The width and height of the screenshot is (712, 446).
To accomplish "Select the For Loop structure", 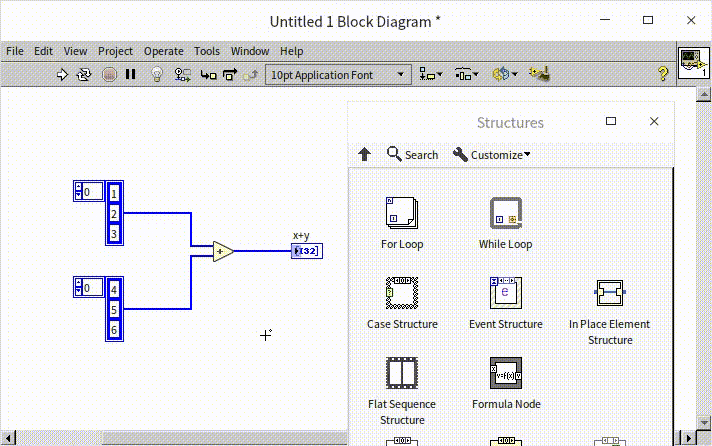I will (402, 213).
